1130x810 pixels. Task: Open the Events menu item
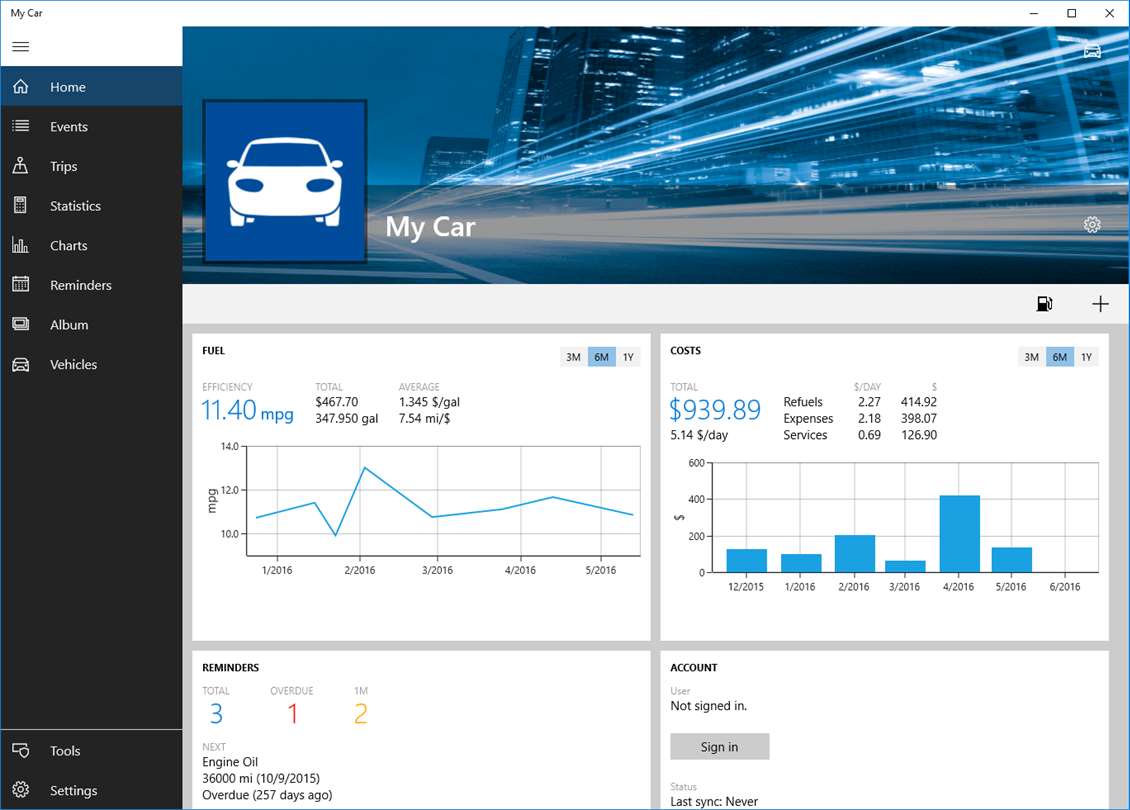92,127
